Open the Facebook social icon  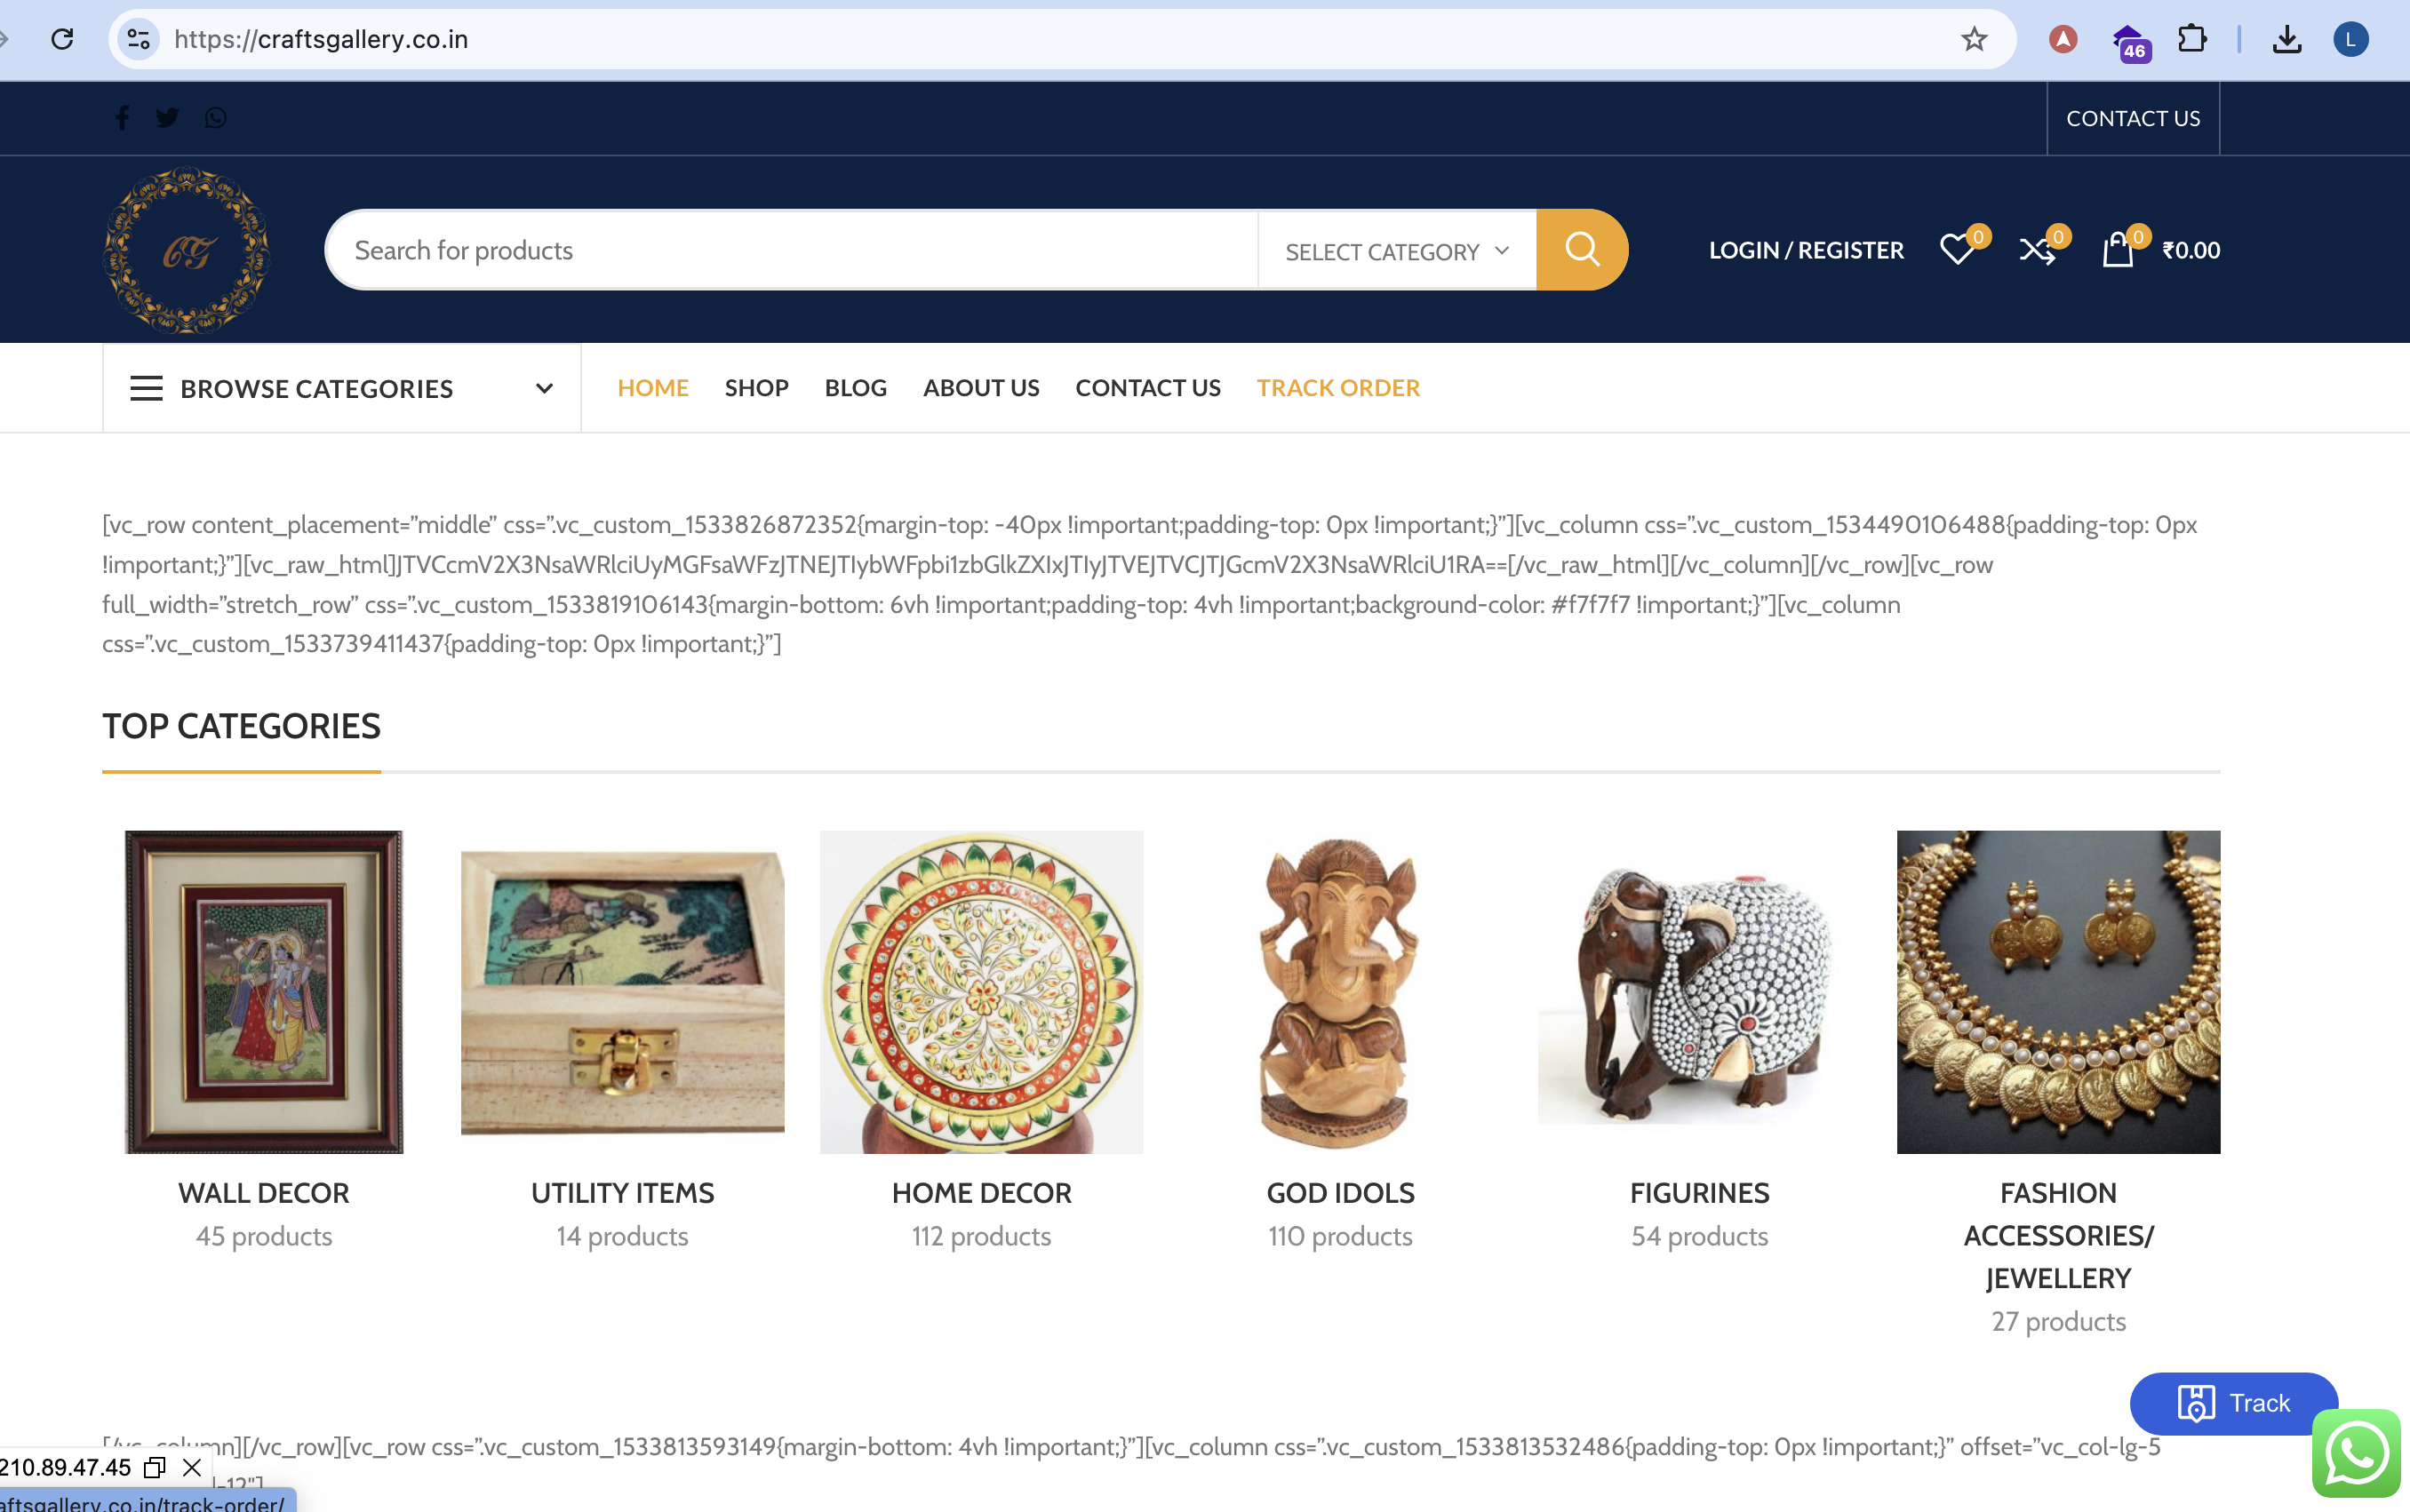click(122, 118)
